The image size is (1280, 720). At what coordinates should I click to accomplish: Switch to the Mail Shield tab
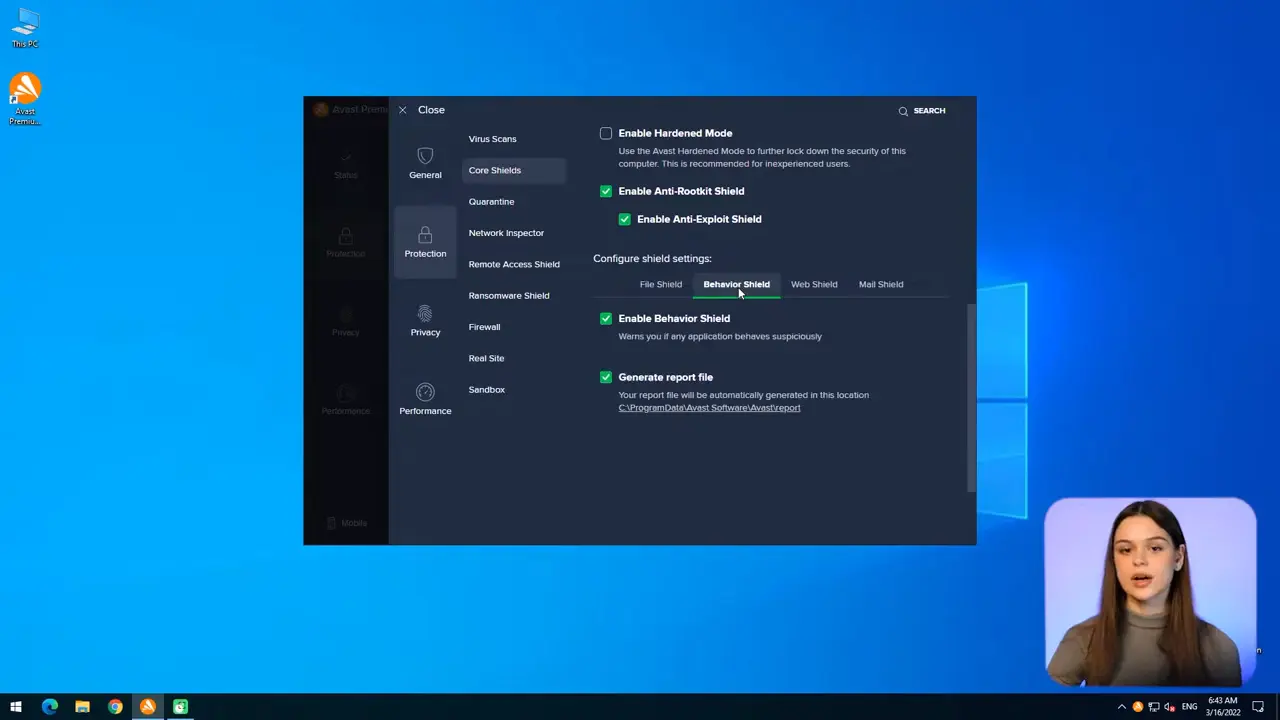click(x=881, y=284)
